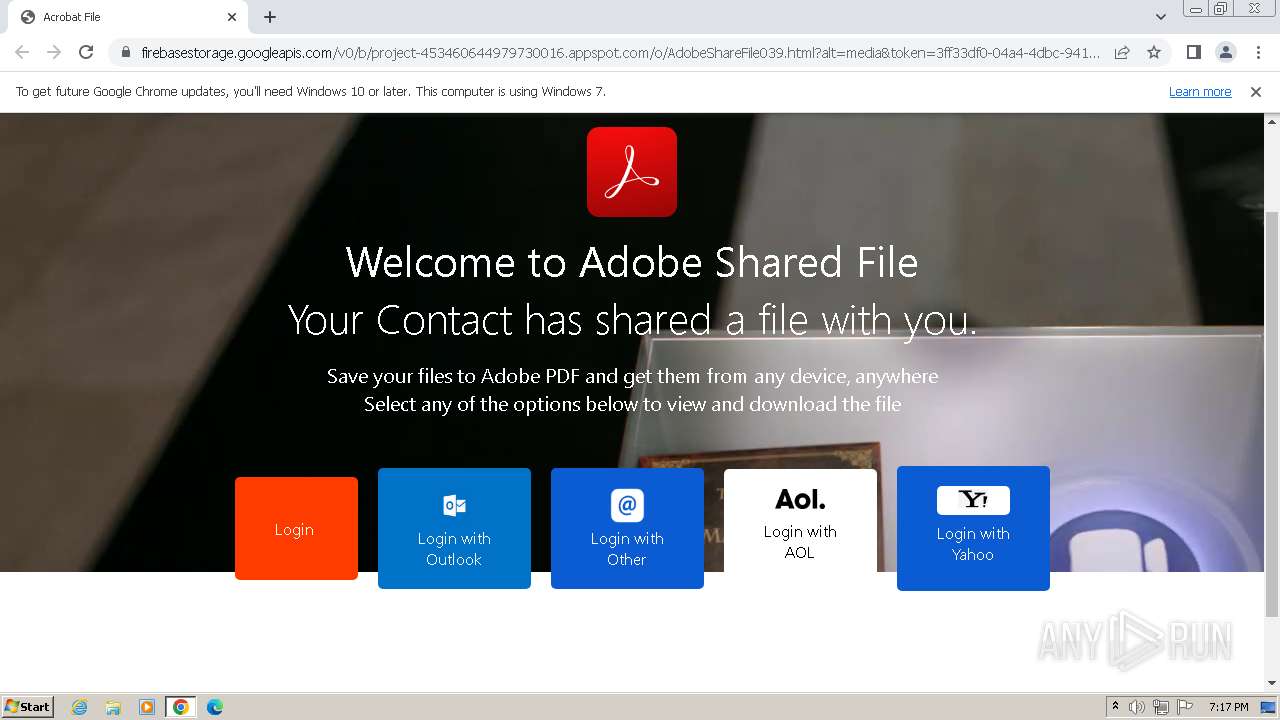
Task: Launch Microsoft Edge from taskbar
Action: (x=215, y=707)
